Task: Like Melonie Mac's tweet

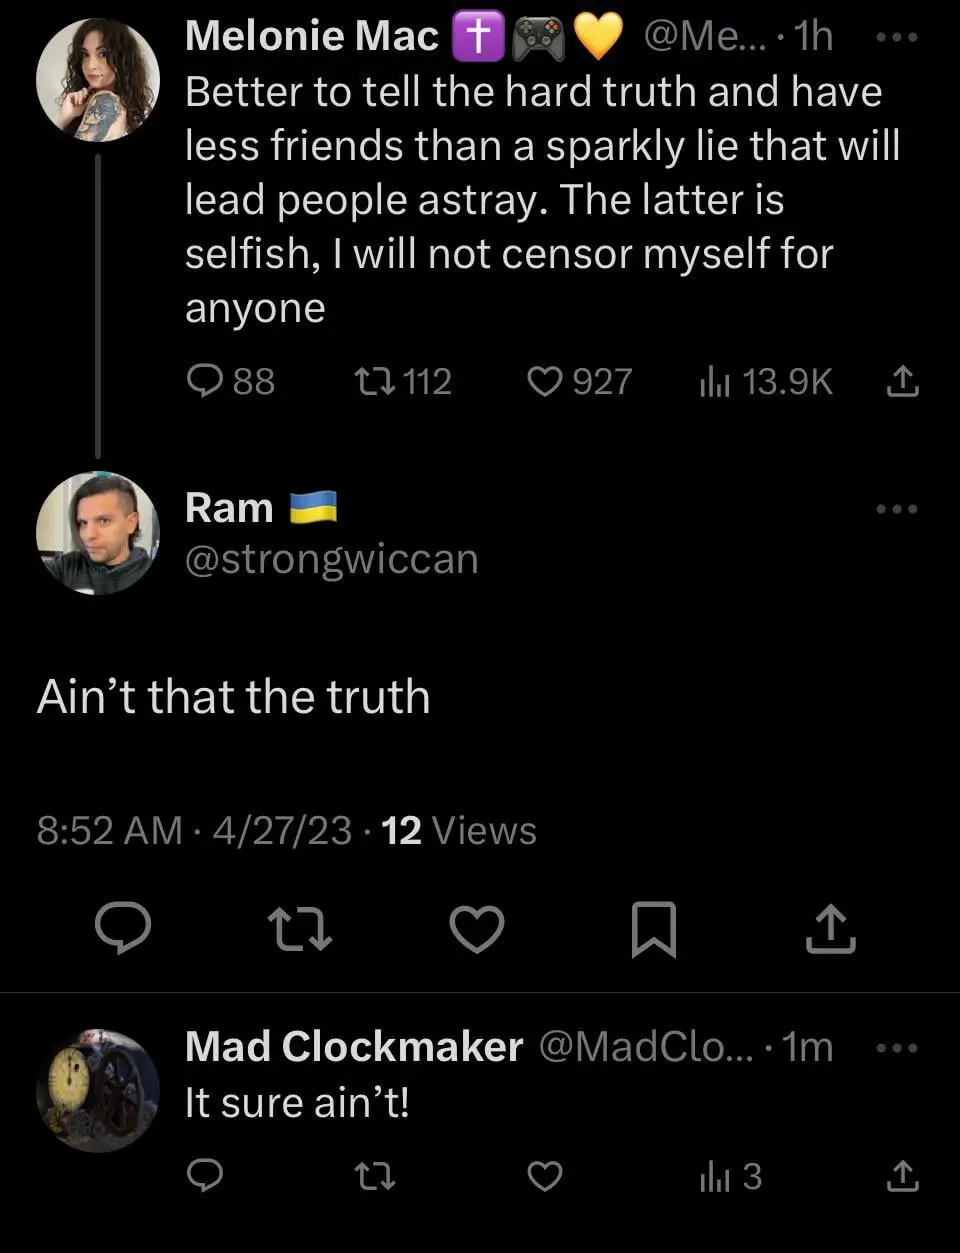Action: pos(545,381)
